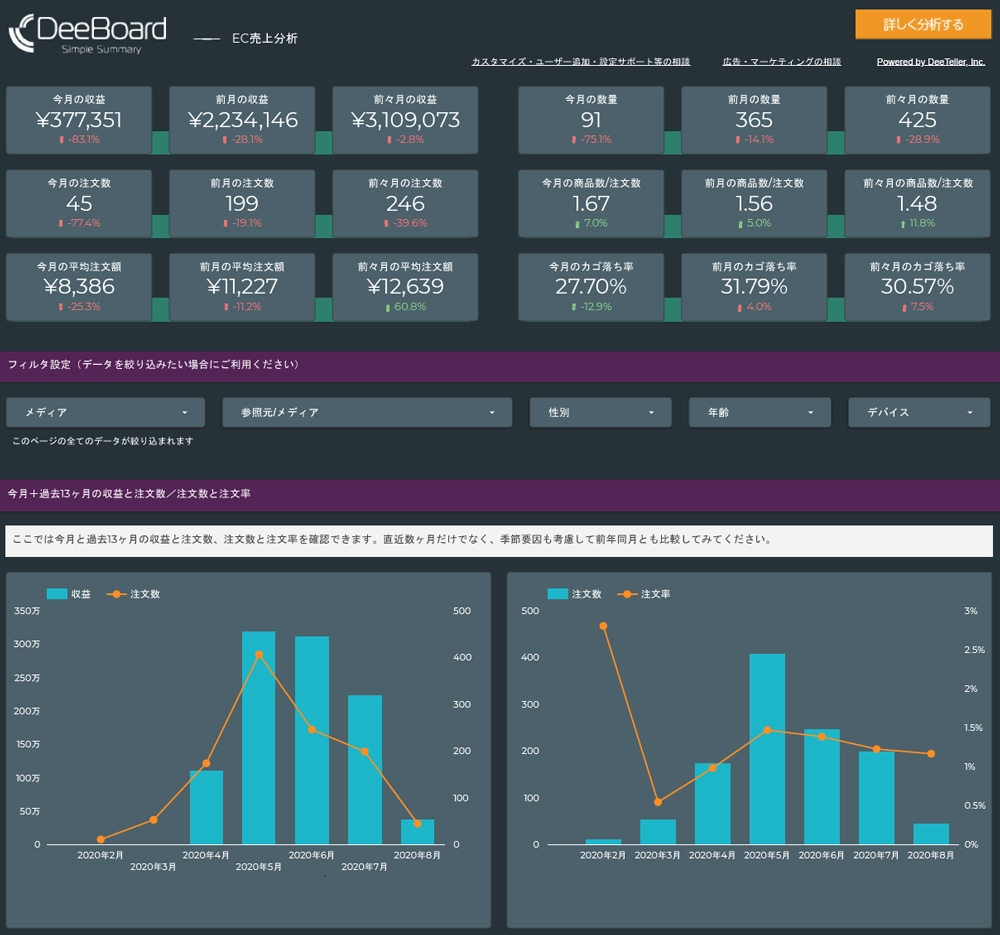Open the 広告・マーケティングの相談 link
The width and height of the screenshot is (1000, 935).
(x=781, y=62)
